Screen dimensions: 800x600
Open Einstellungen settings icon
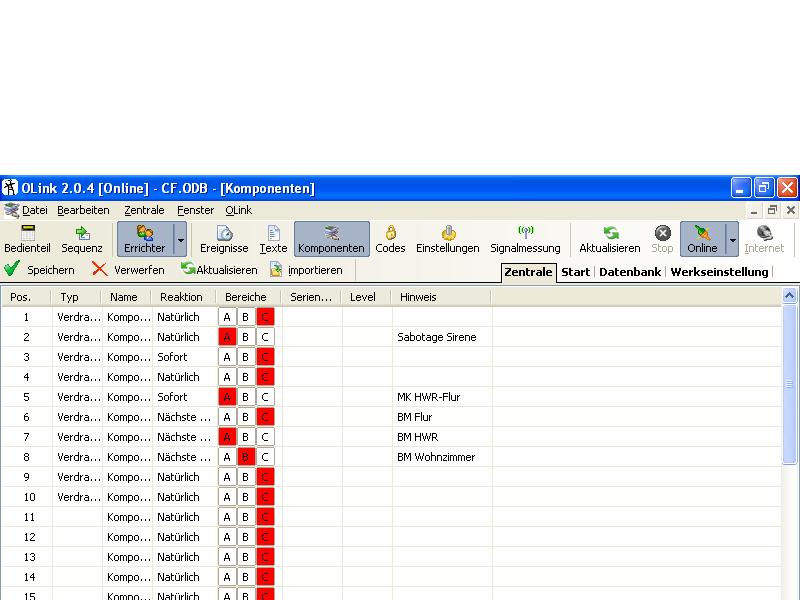(x=448, y=239)
